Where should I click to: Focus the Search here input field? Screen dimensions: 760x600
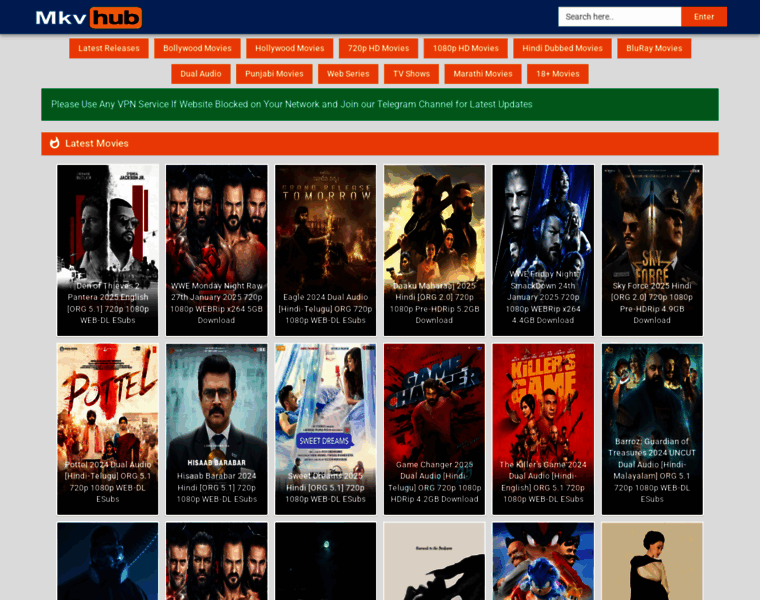coord(619,16)
